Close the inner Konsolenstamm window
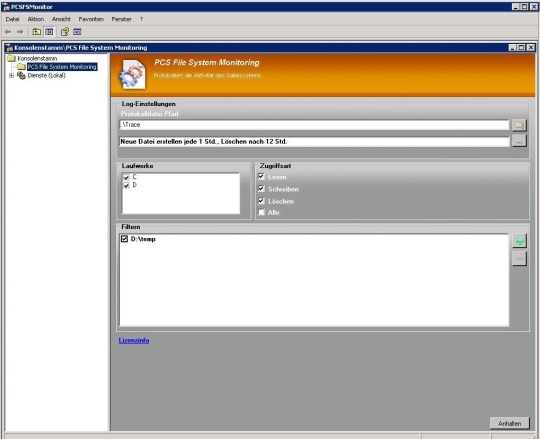 [x=531, y=48]
